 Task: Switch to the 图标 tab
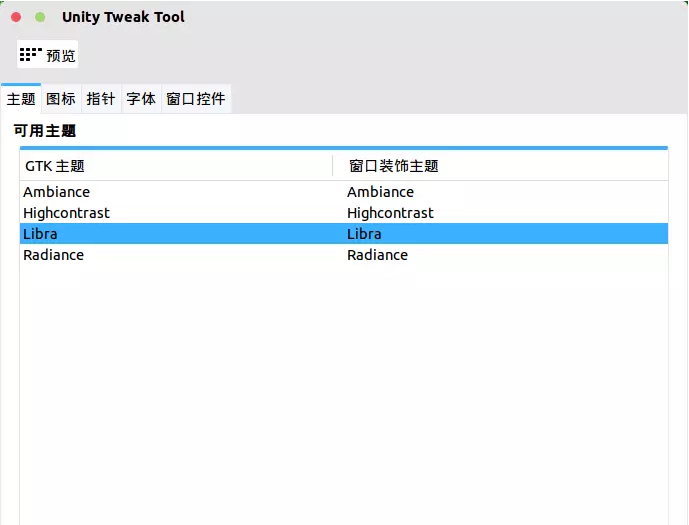[x=61, y=98]
